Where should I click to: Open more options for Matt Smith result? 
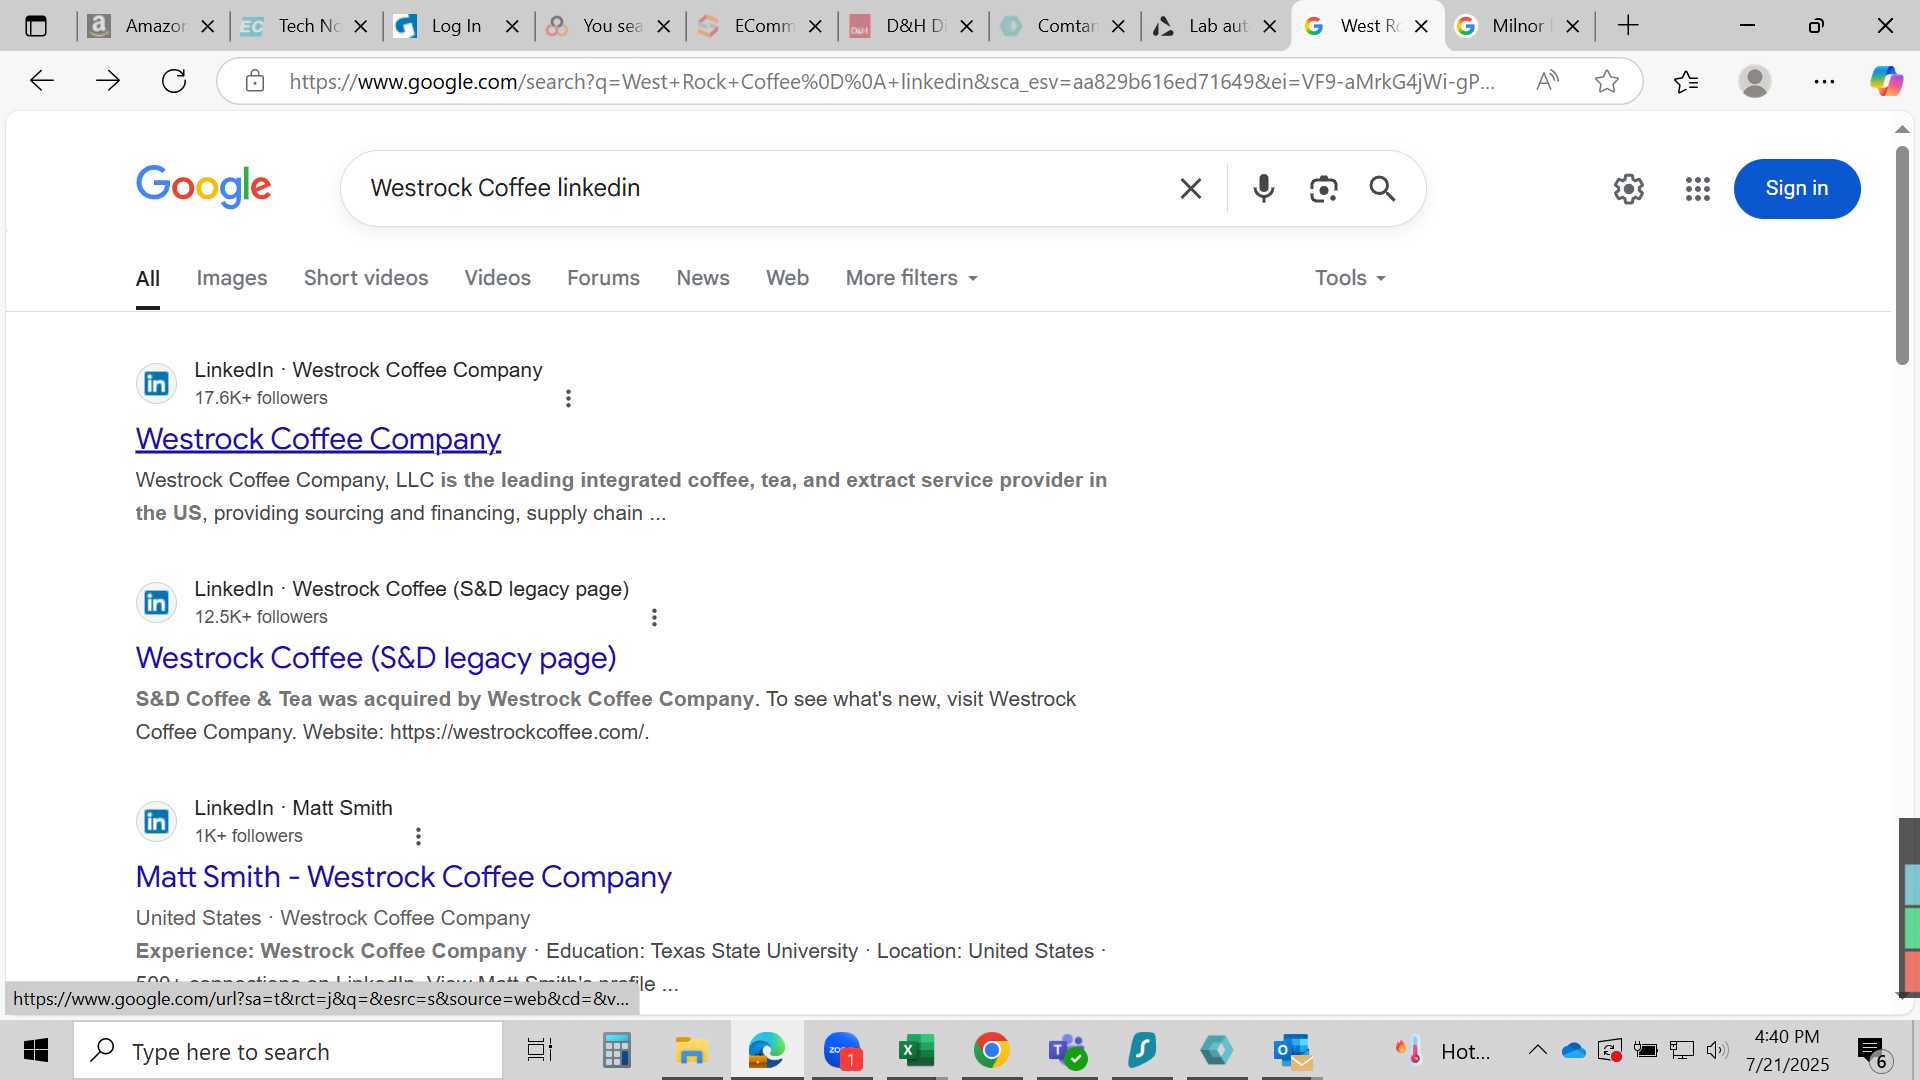click(418, 836)
